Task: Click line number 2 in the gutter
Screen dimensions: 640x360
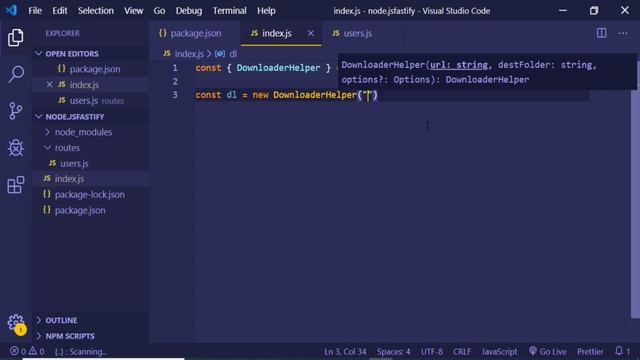Action: pyautogui.click(x=175, y=81)
